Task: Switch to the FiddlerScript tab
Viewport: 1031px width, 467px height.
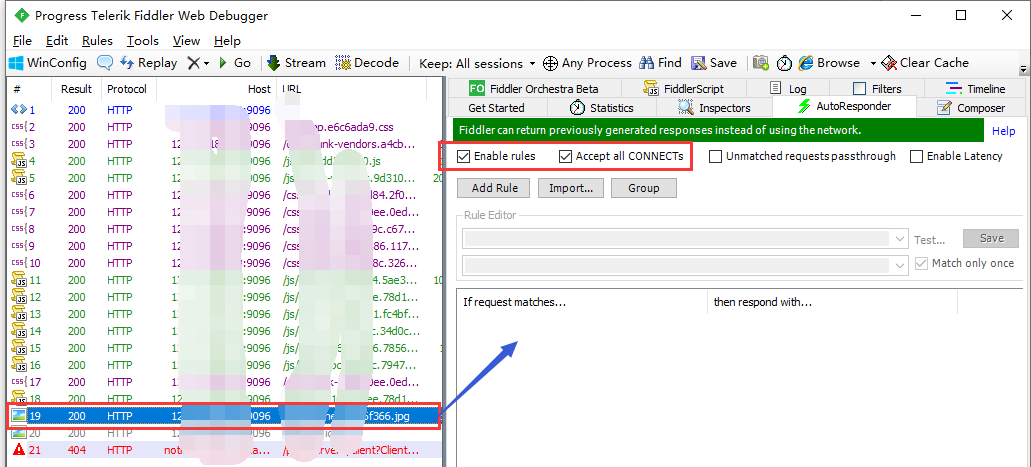Action: (683, 89)
